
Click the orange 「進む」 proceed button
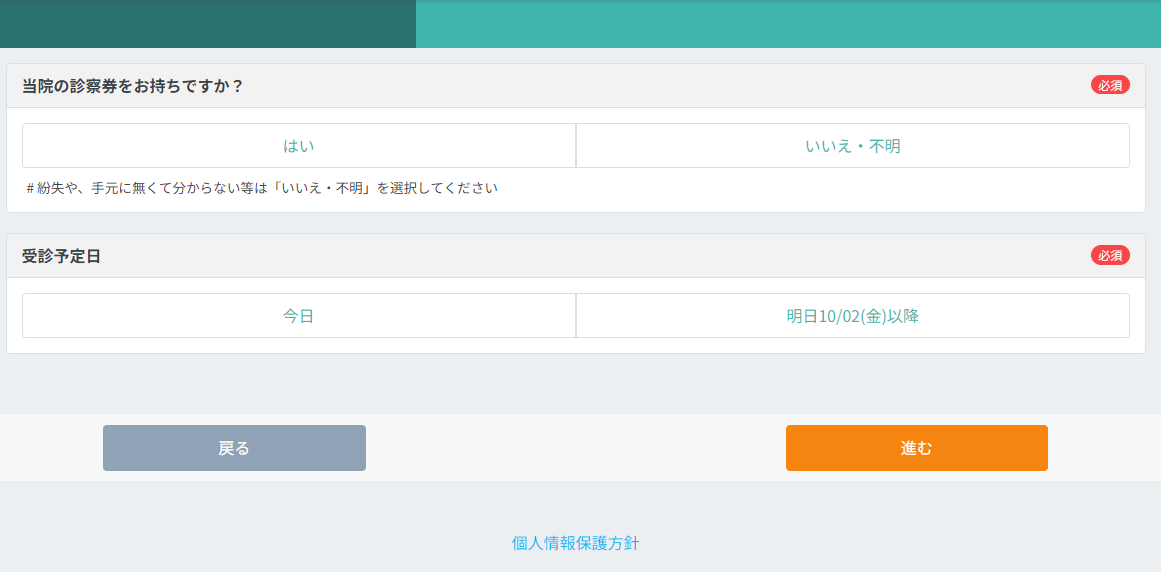(917, 448)
